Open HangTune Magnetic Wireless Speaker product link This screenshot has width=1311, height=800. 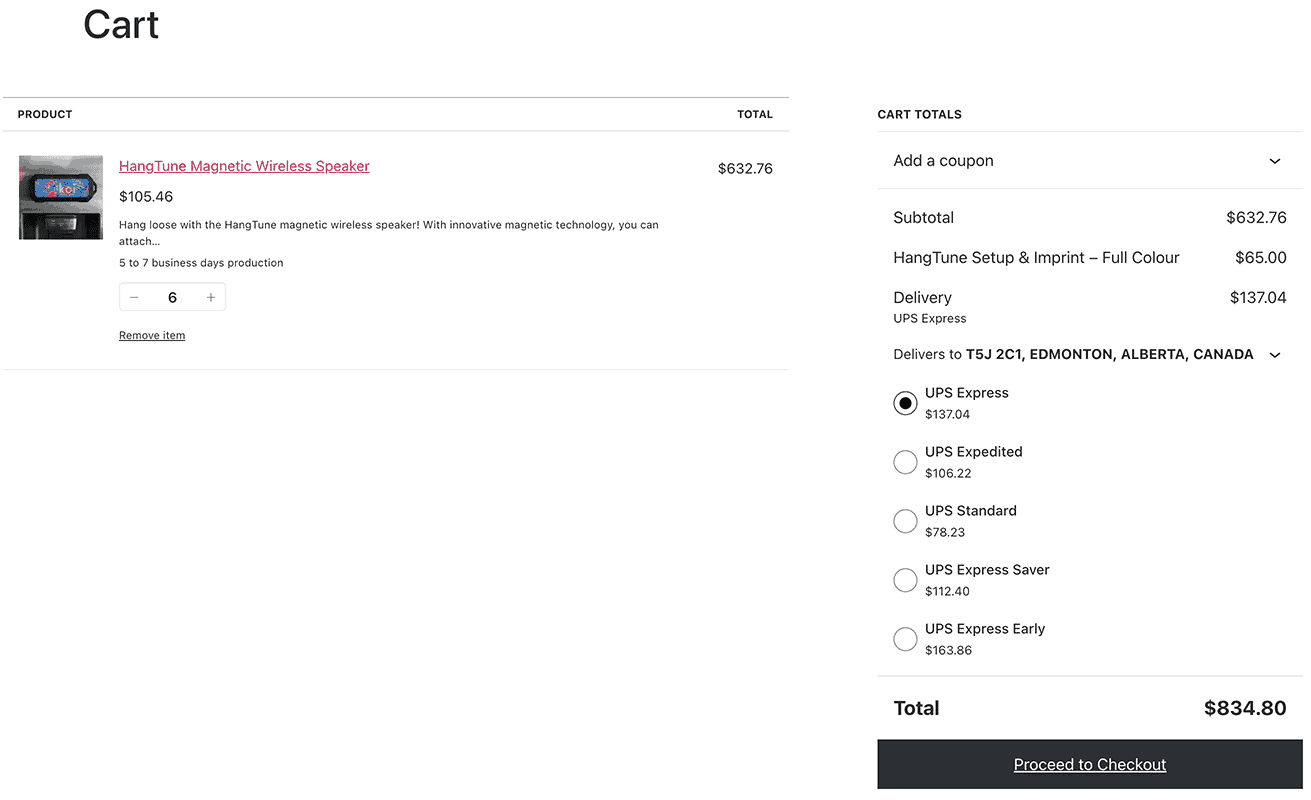point(244,166)
